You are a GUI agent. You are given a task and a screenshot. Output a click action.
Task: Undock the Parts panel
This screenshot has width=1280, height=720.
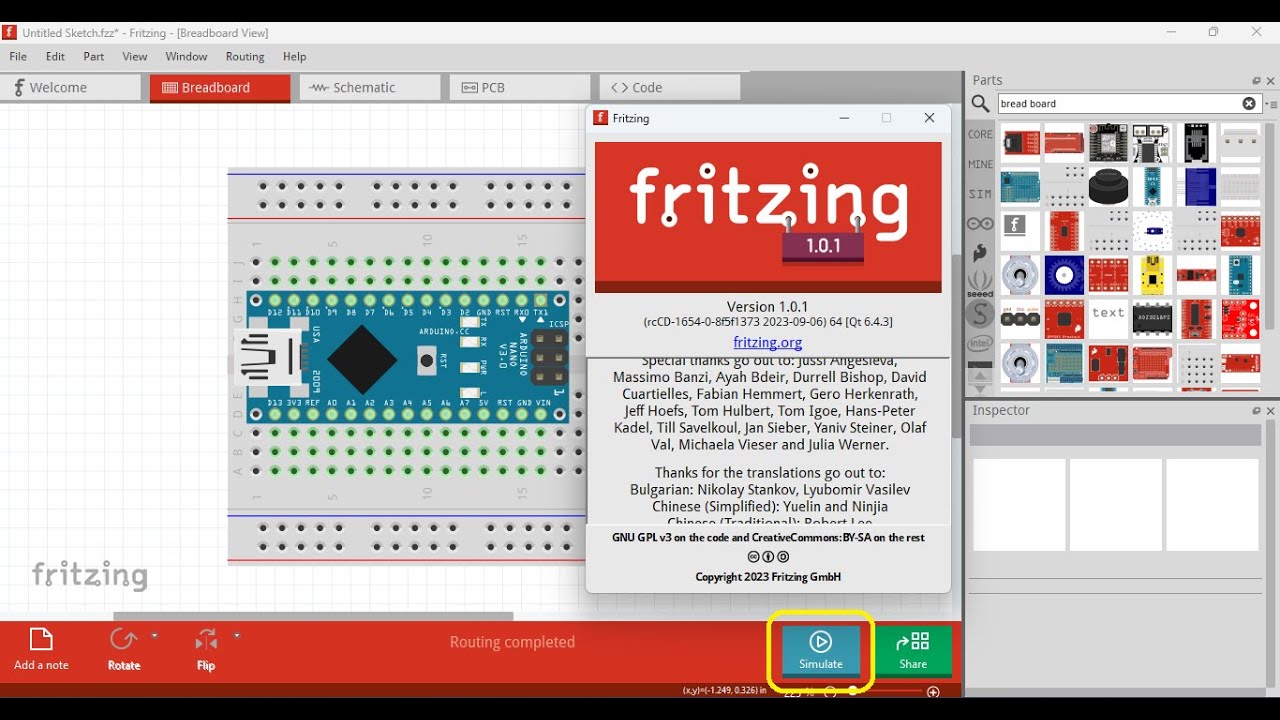(x=1257, y=81)
